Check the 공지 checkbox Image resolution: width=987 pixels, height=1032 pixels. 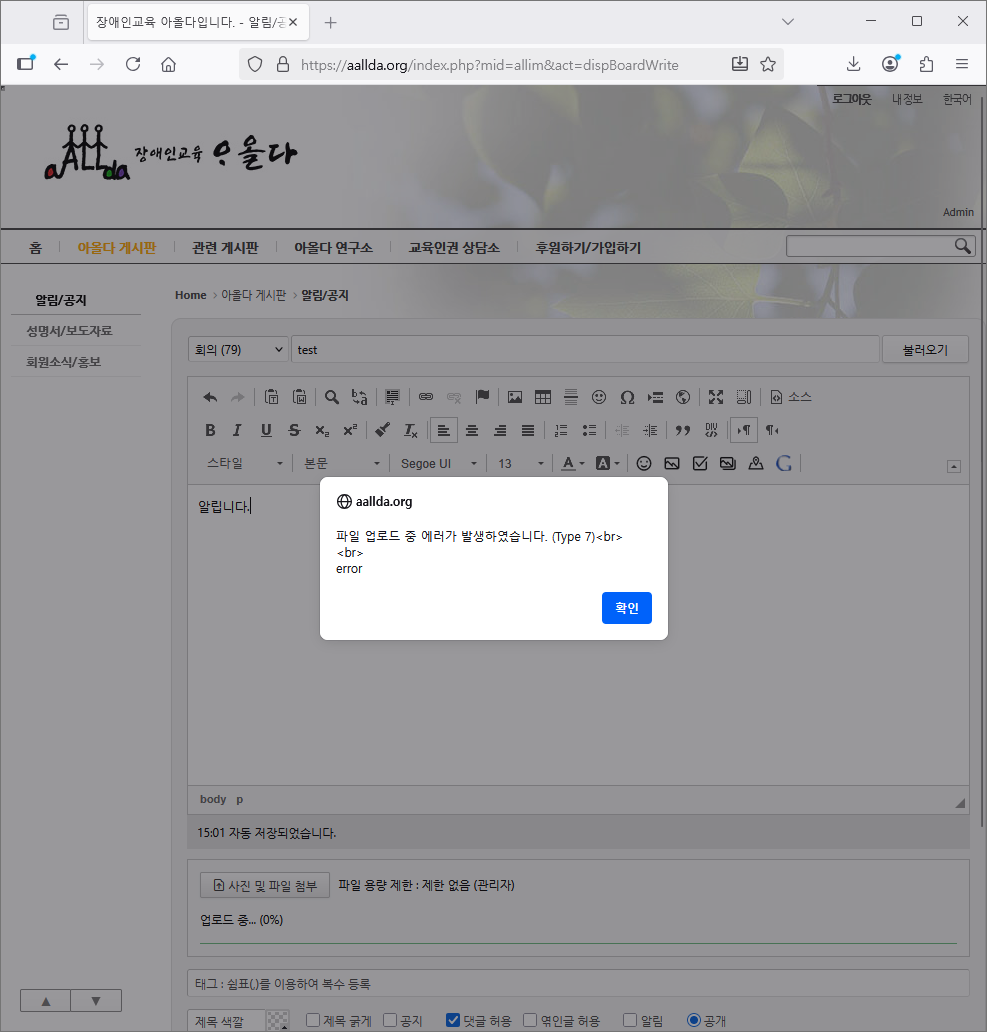390,1020
